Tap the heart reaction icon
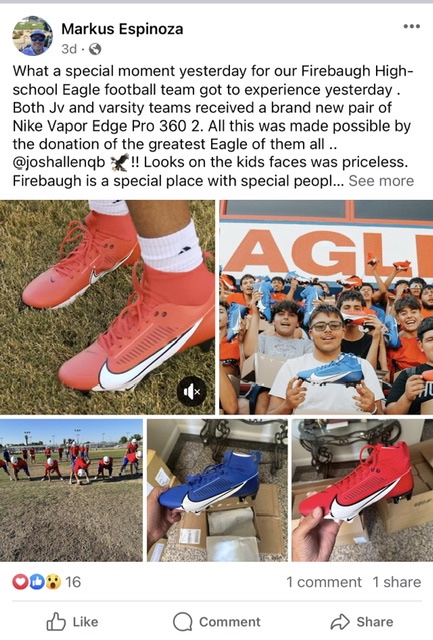 (x=20, y=582)
